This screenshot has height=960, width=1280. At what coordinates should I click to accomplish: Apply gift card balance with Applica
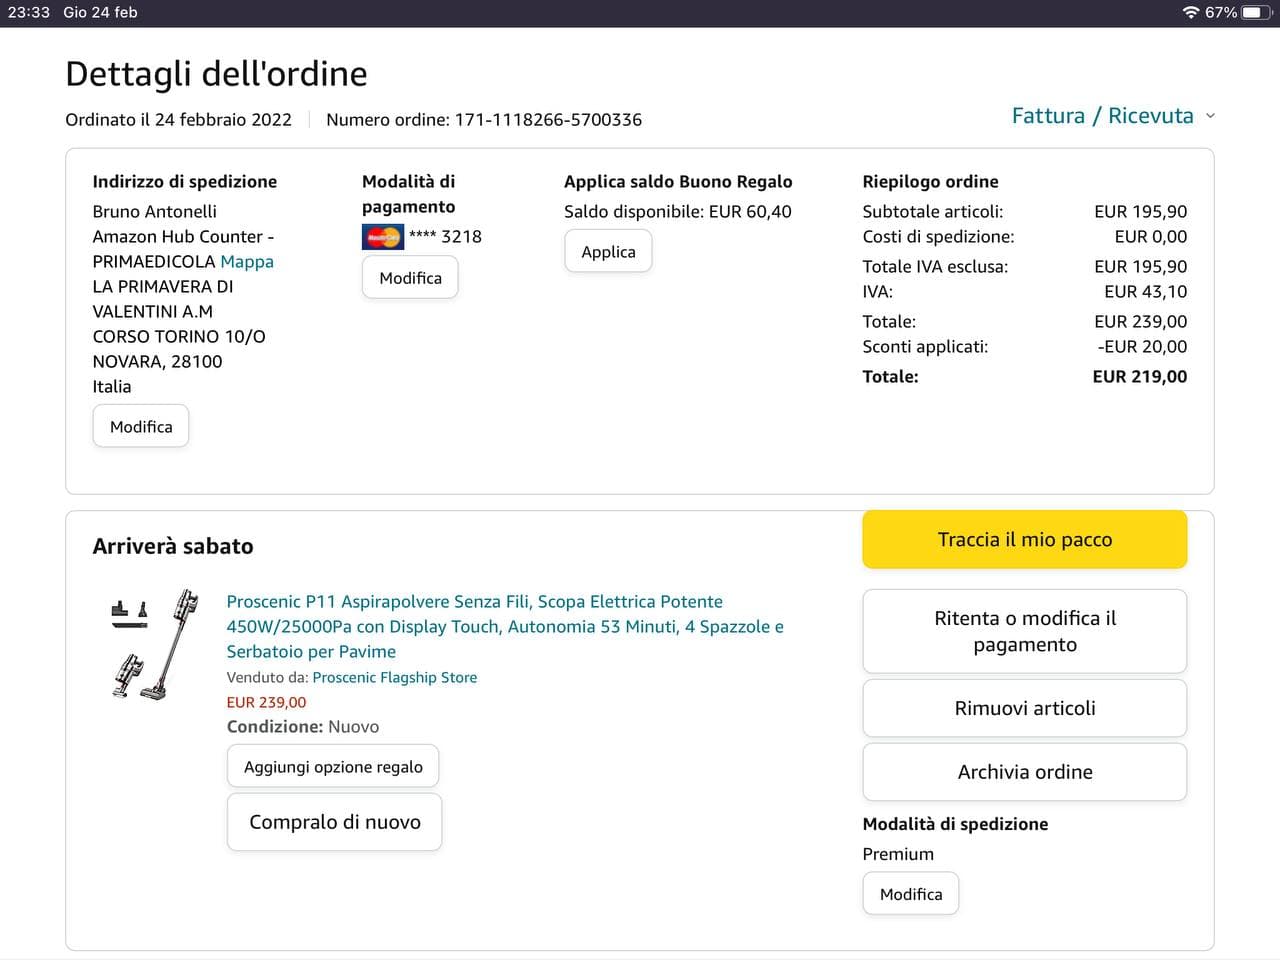(608, 252)
